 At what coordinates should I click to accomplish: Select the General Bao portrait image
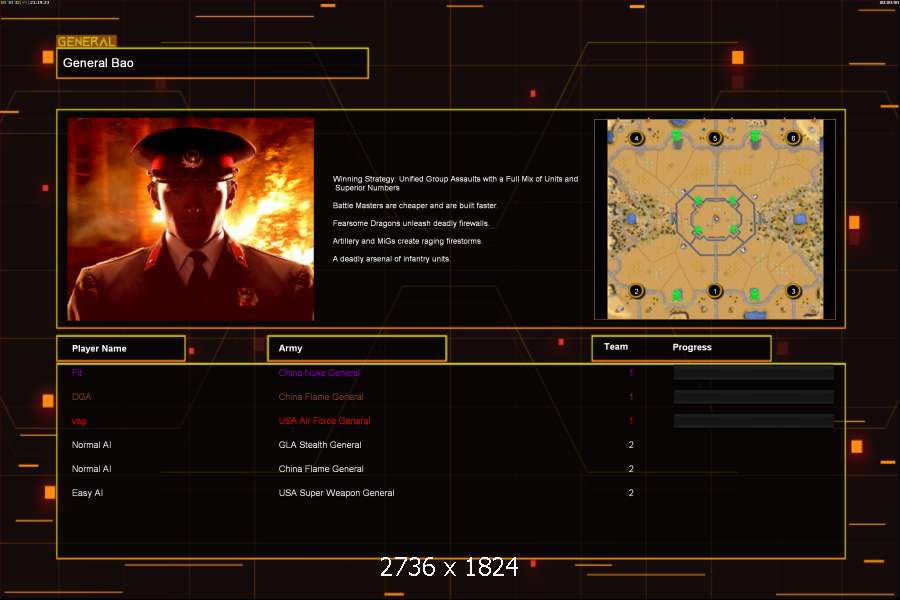(x=191, y=219)
